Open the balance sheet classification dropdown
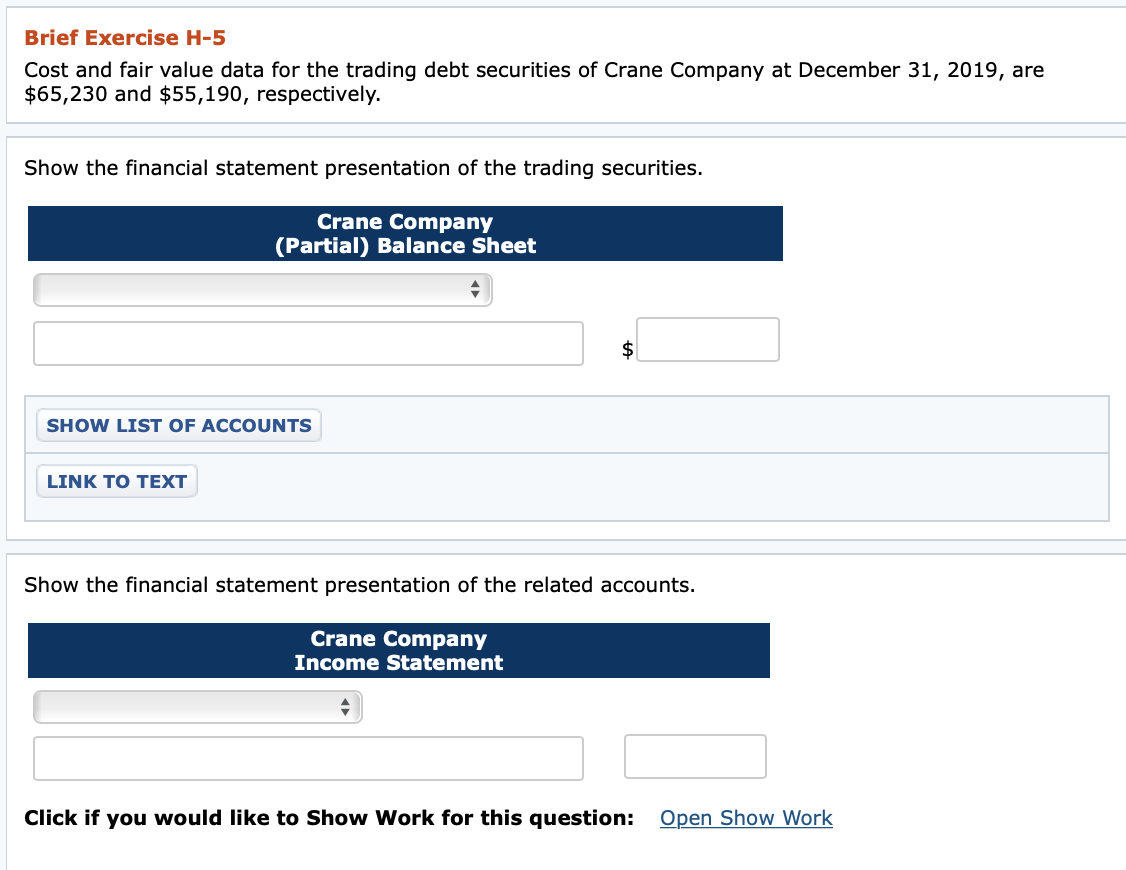1126x870 pixels. point(262,289)
